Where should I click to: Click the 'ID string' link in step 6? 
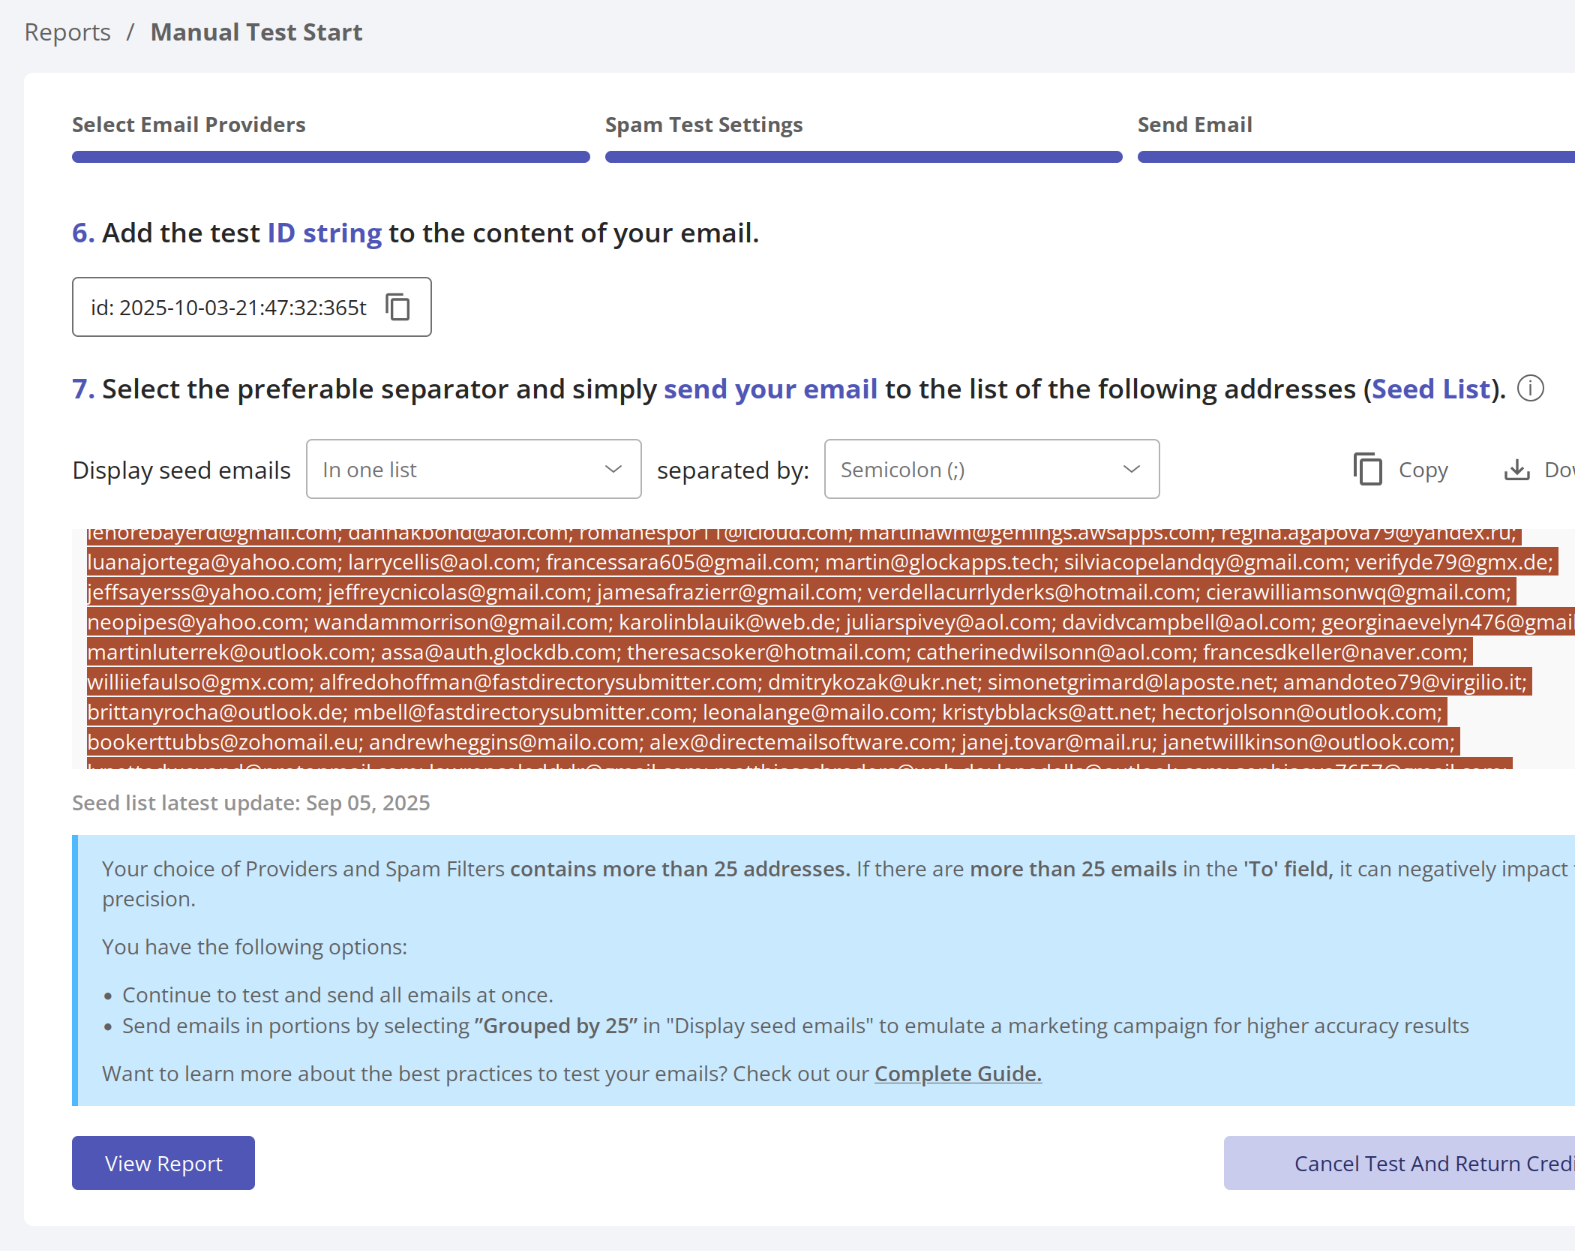coord(324,233)
